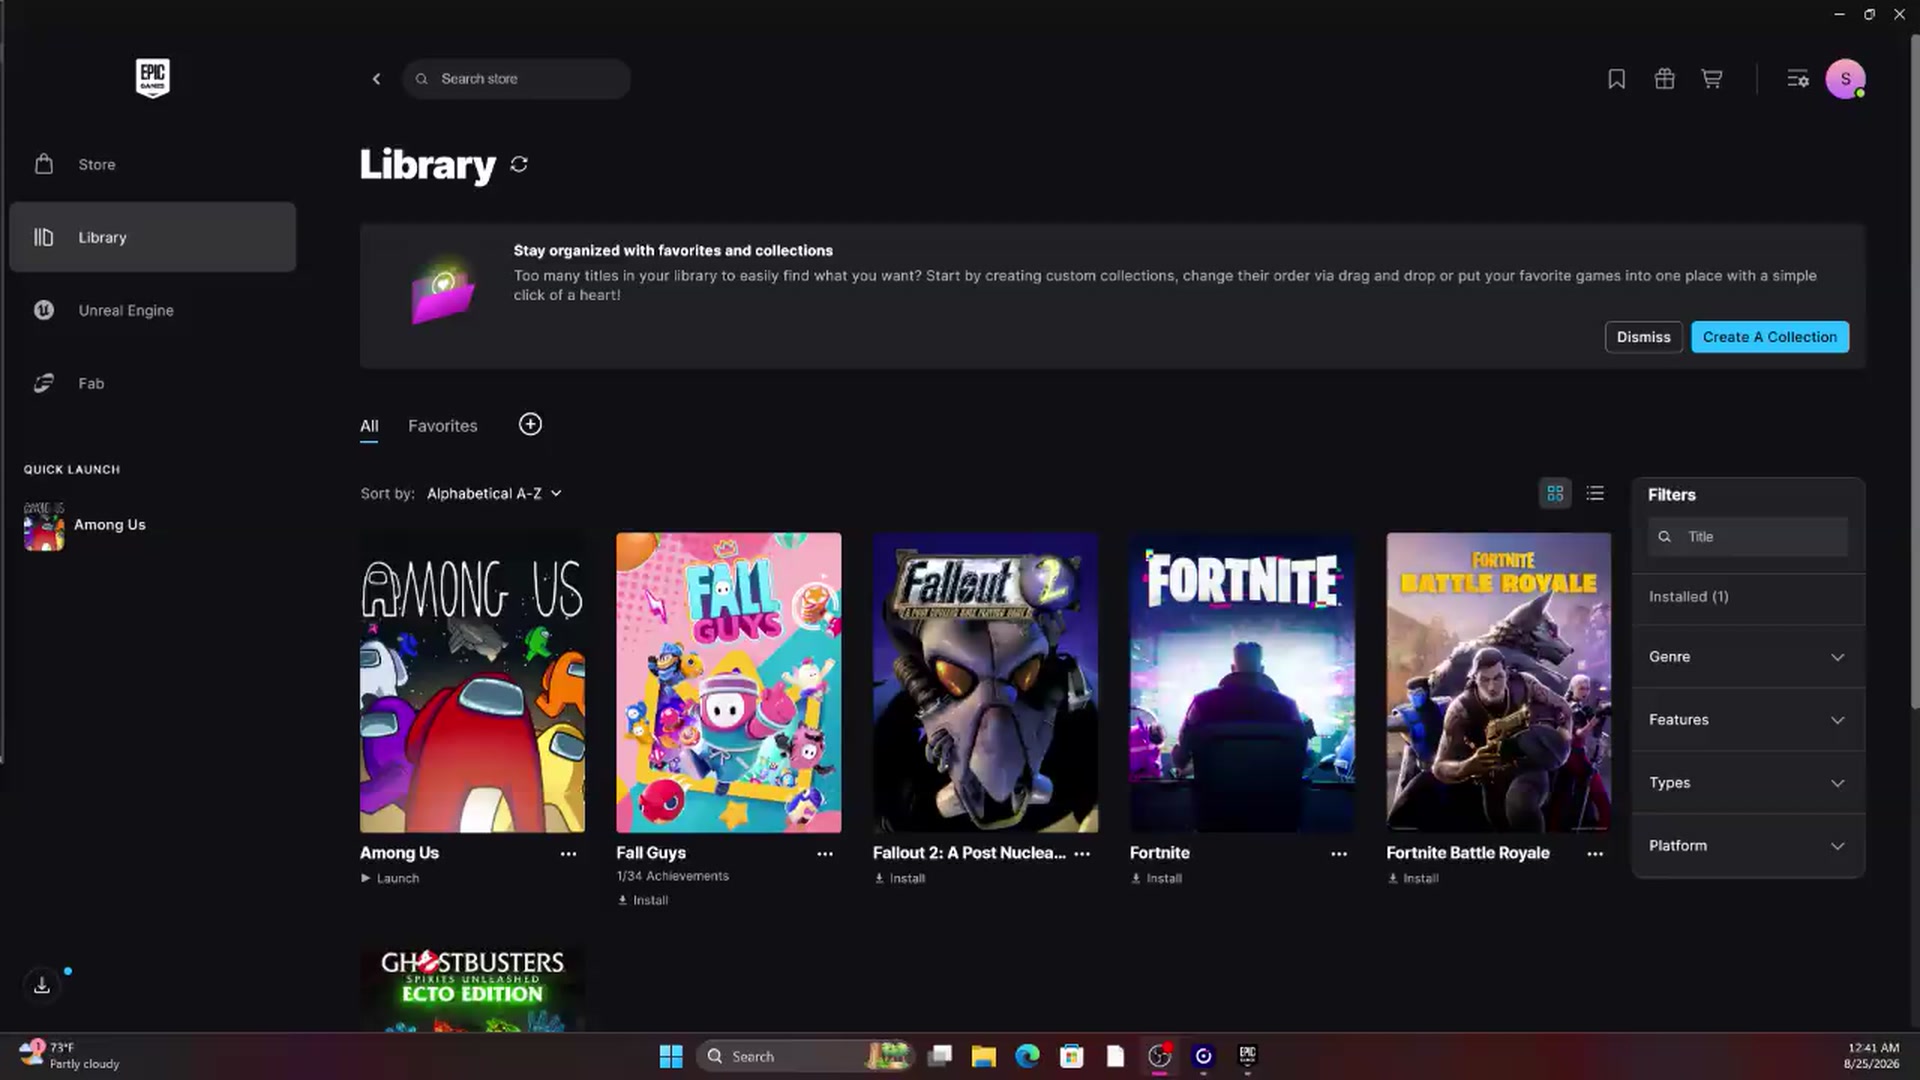Open File Explorer from taskbar

(x=983, y=1056)
